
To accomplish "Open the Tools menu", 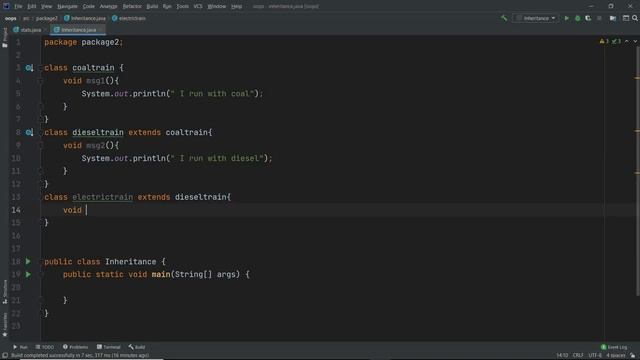I will pyautogui.click(x=182, y=7).
